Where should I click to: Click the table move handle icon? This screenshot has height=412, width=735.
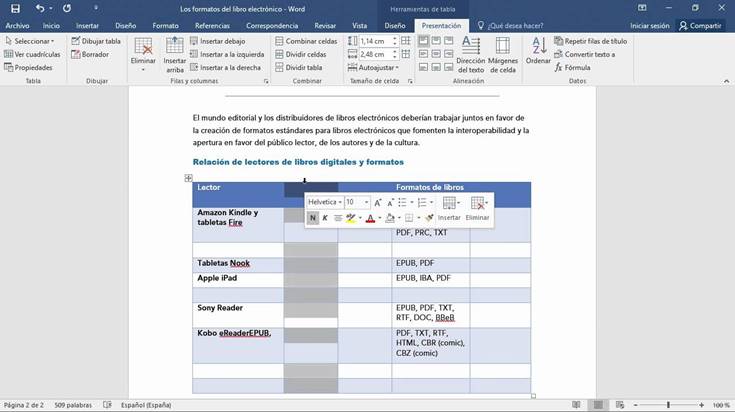pyautogui.click(x=188, y=178)
